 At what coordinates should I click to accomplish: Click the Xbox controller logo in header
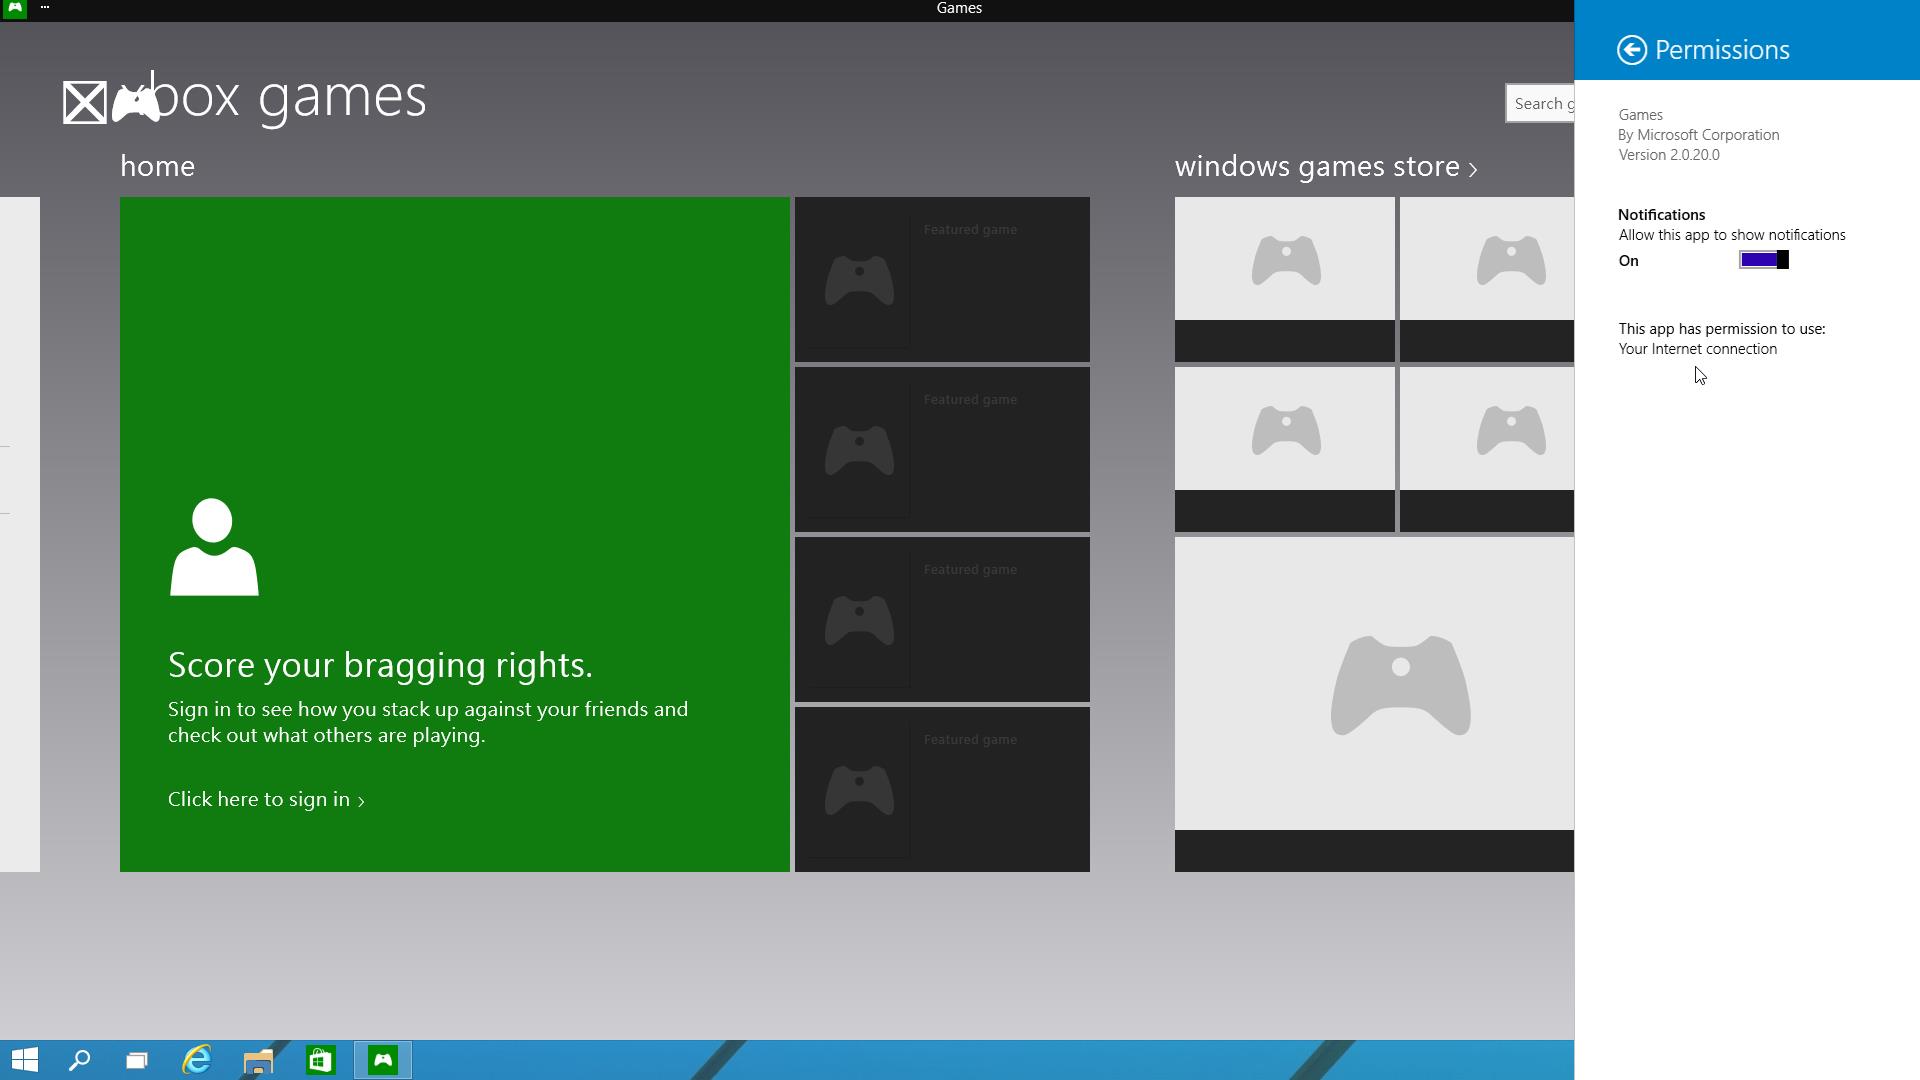(x=135, y=102)
